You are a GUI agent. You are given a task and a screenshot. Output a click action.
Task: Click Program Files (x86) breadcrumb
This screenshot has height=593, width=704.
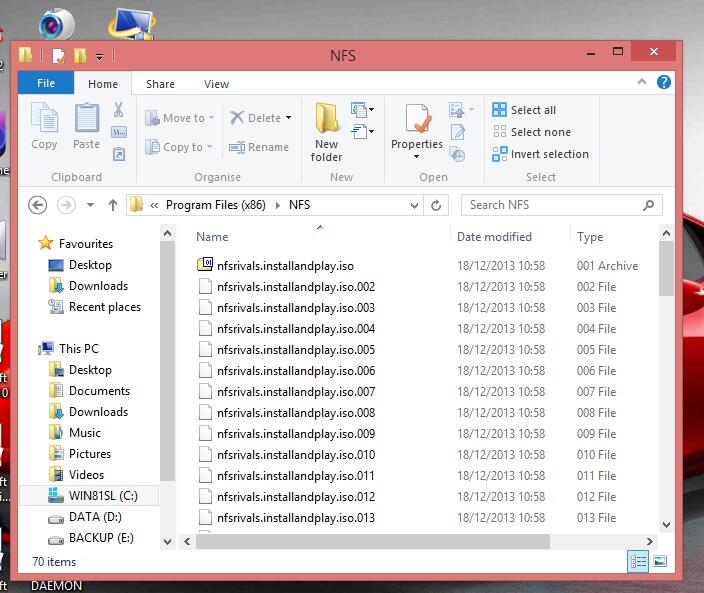coord(216,205)
